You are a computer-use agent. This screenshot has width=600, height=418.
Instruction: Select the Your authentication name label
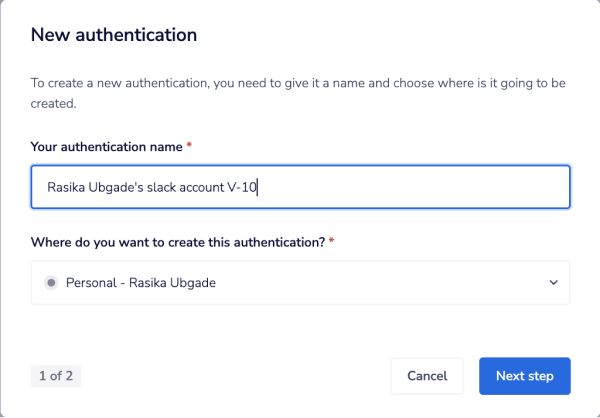[x=106, y=146]
